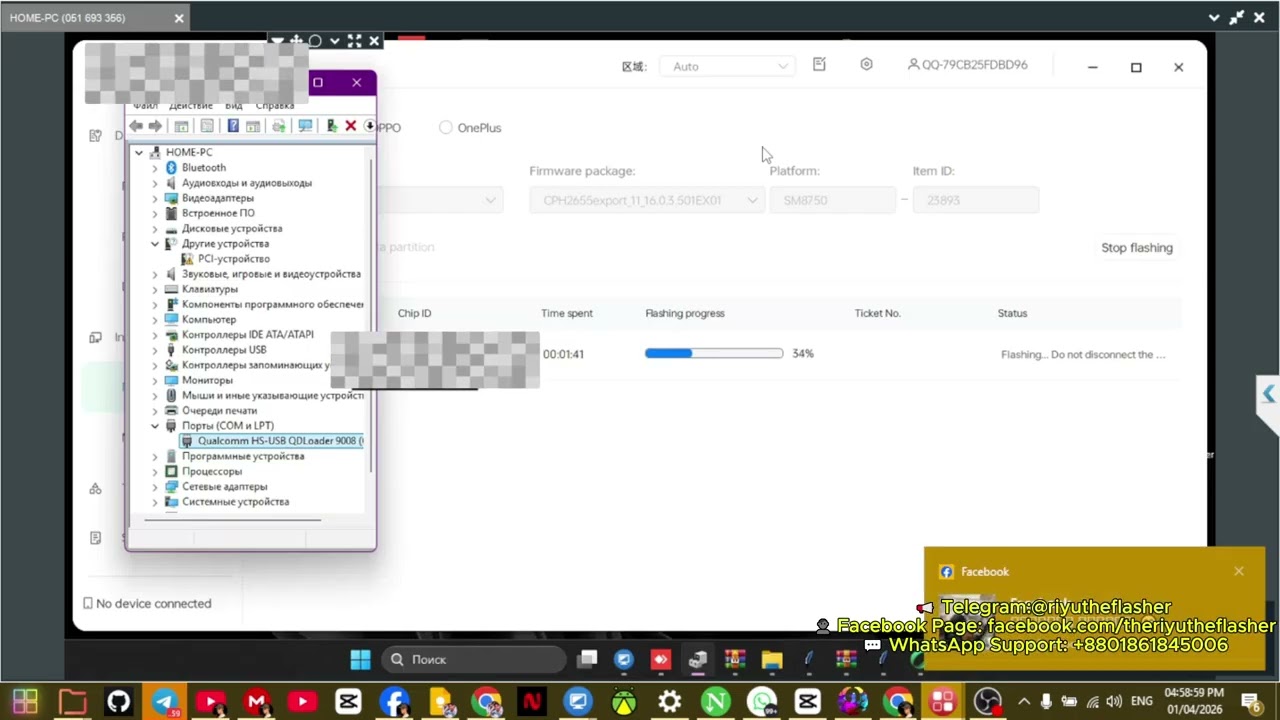Open Netflix from the taskbar

[x=532, y=702]
